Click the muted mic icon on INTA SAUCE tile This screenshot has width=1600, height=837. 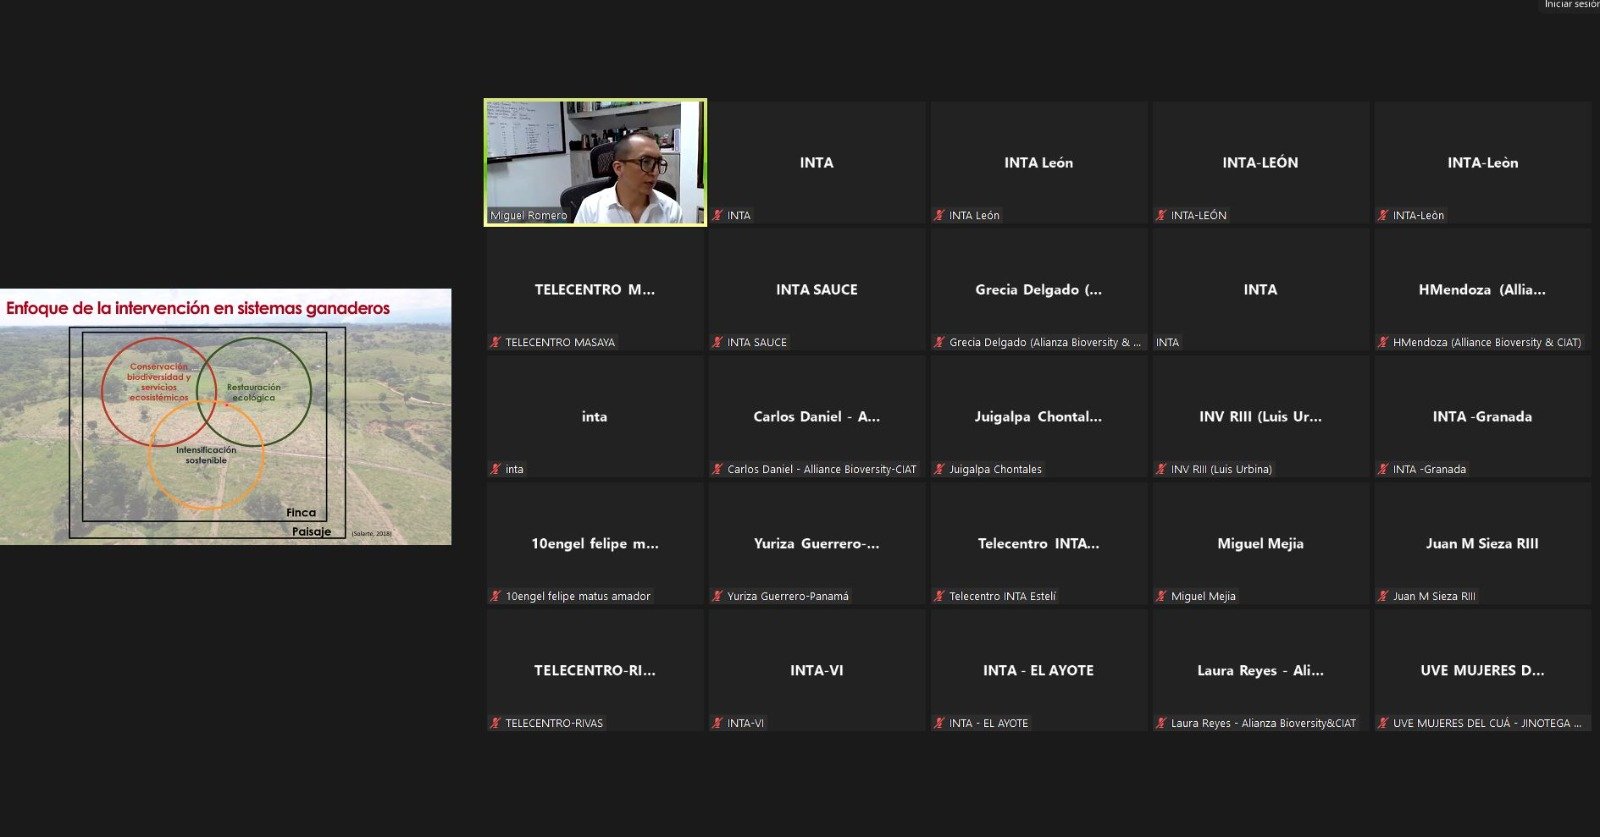tap(717, 342)
